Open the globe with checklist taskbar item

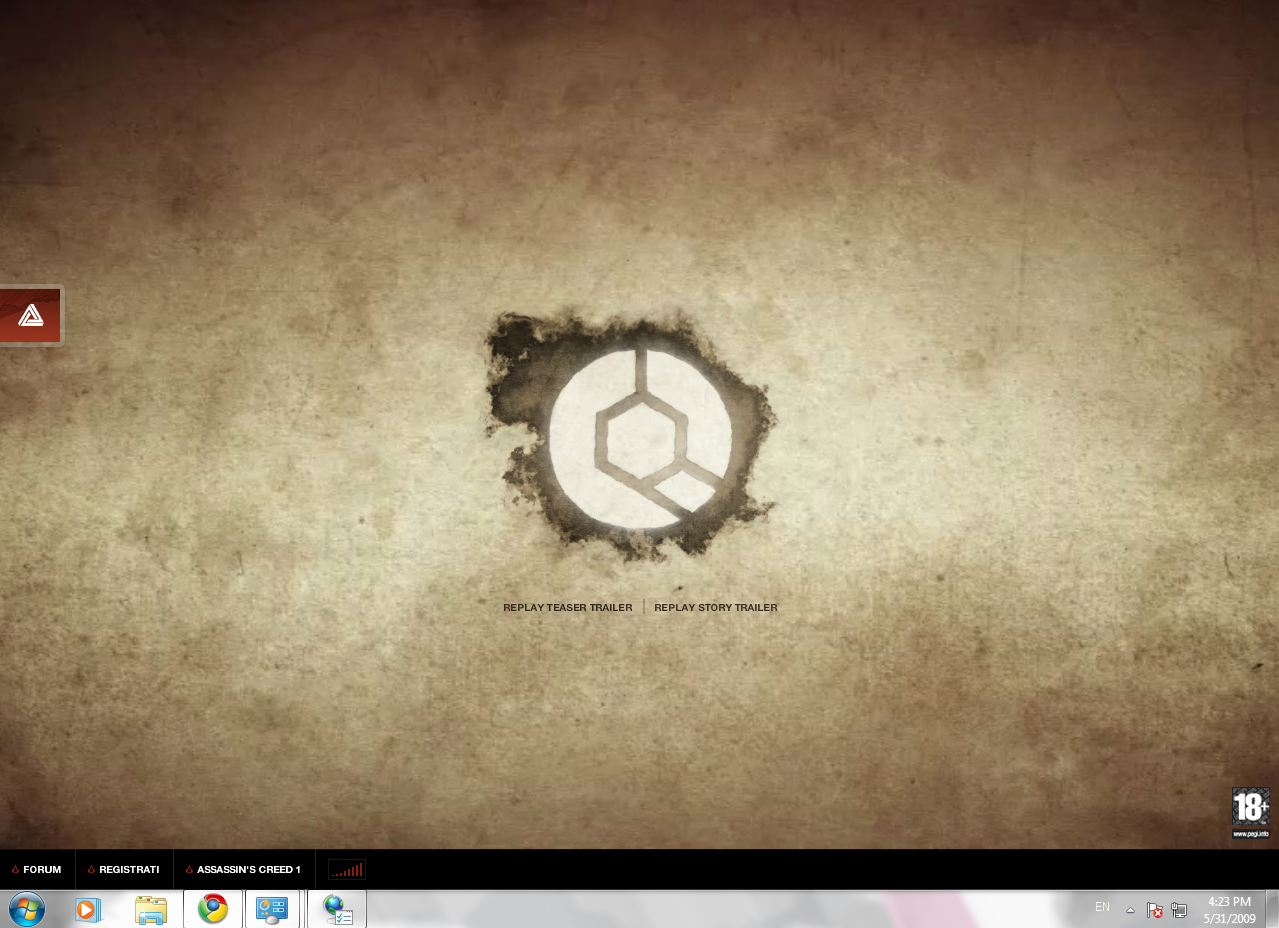coord(337,909)
